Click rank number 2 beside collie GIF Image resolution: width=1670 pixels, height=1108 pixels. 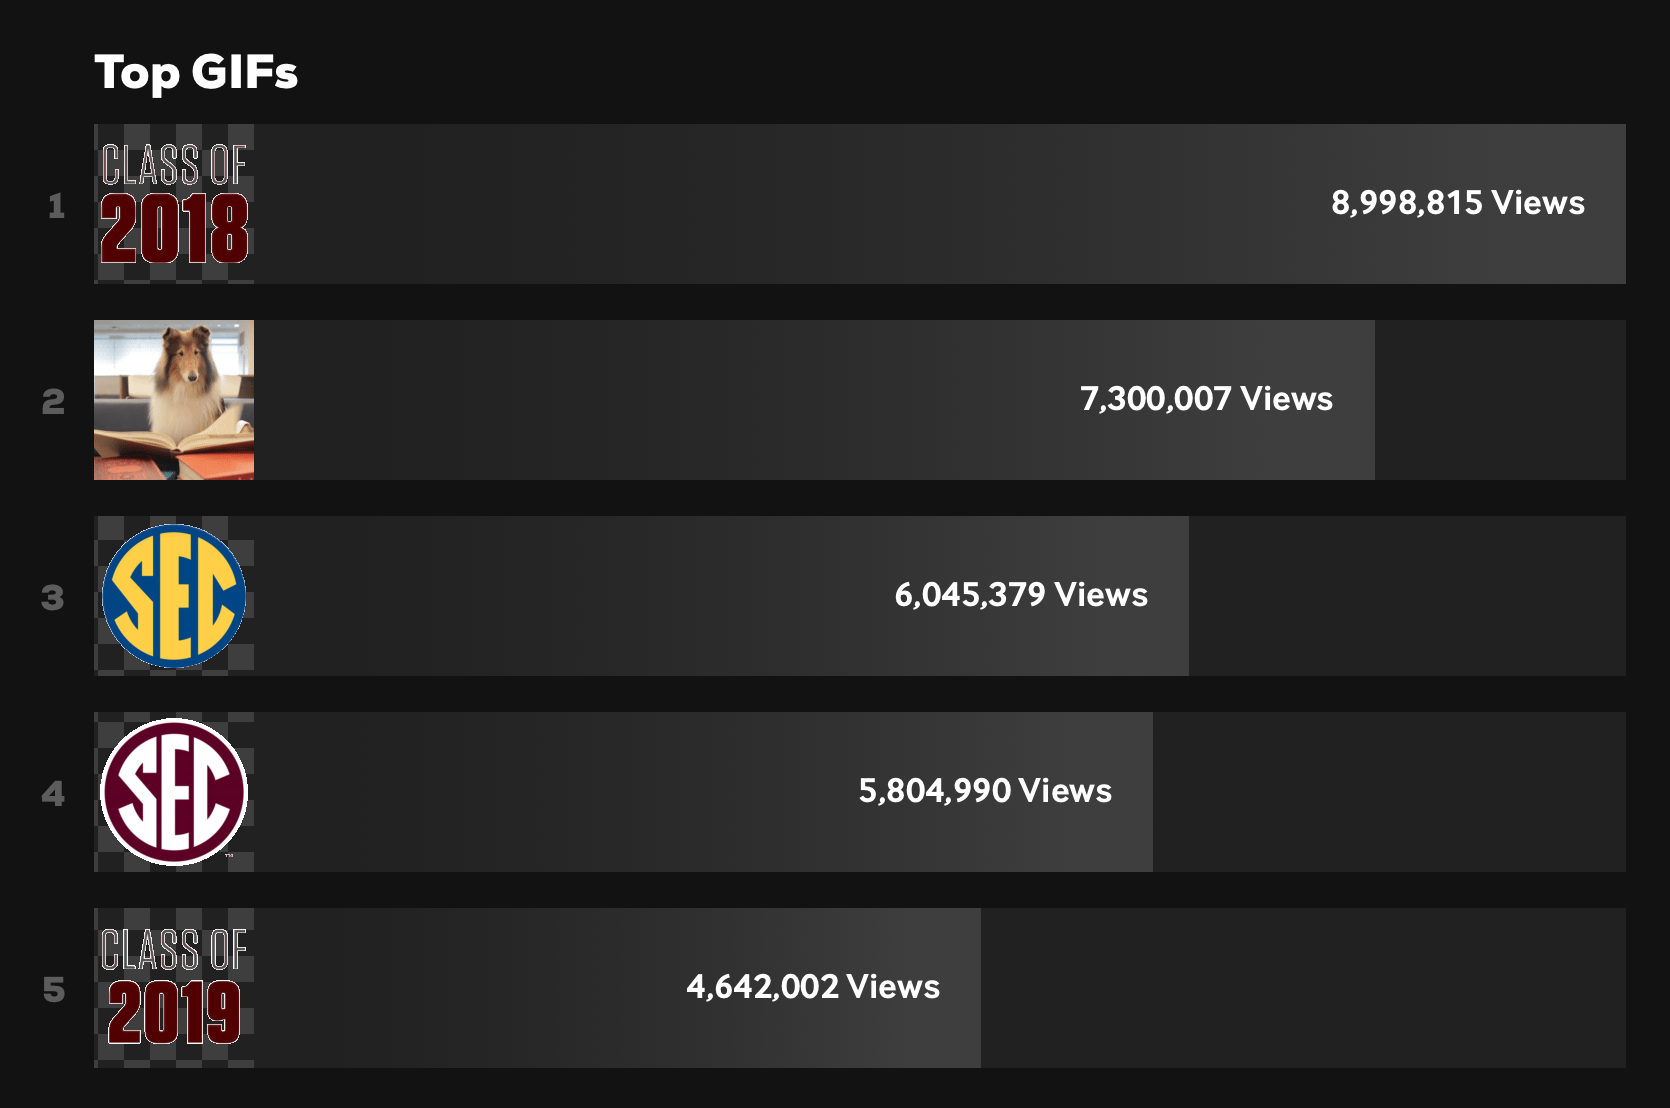pyautogui.click(x=53, y=402)
